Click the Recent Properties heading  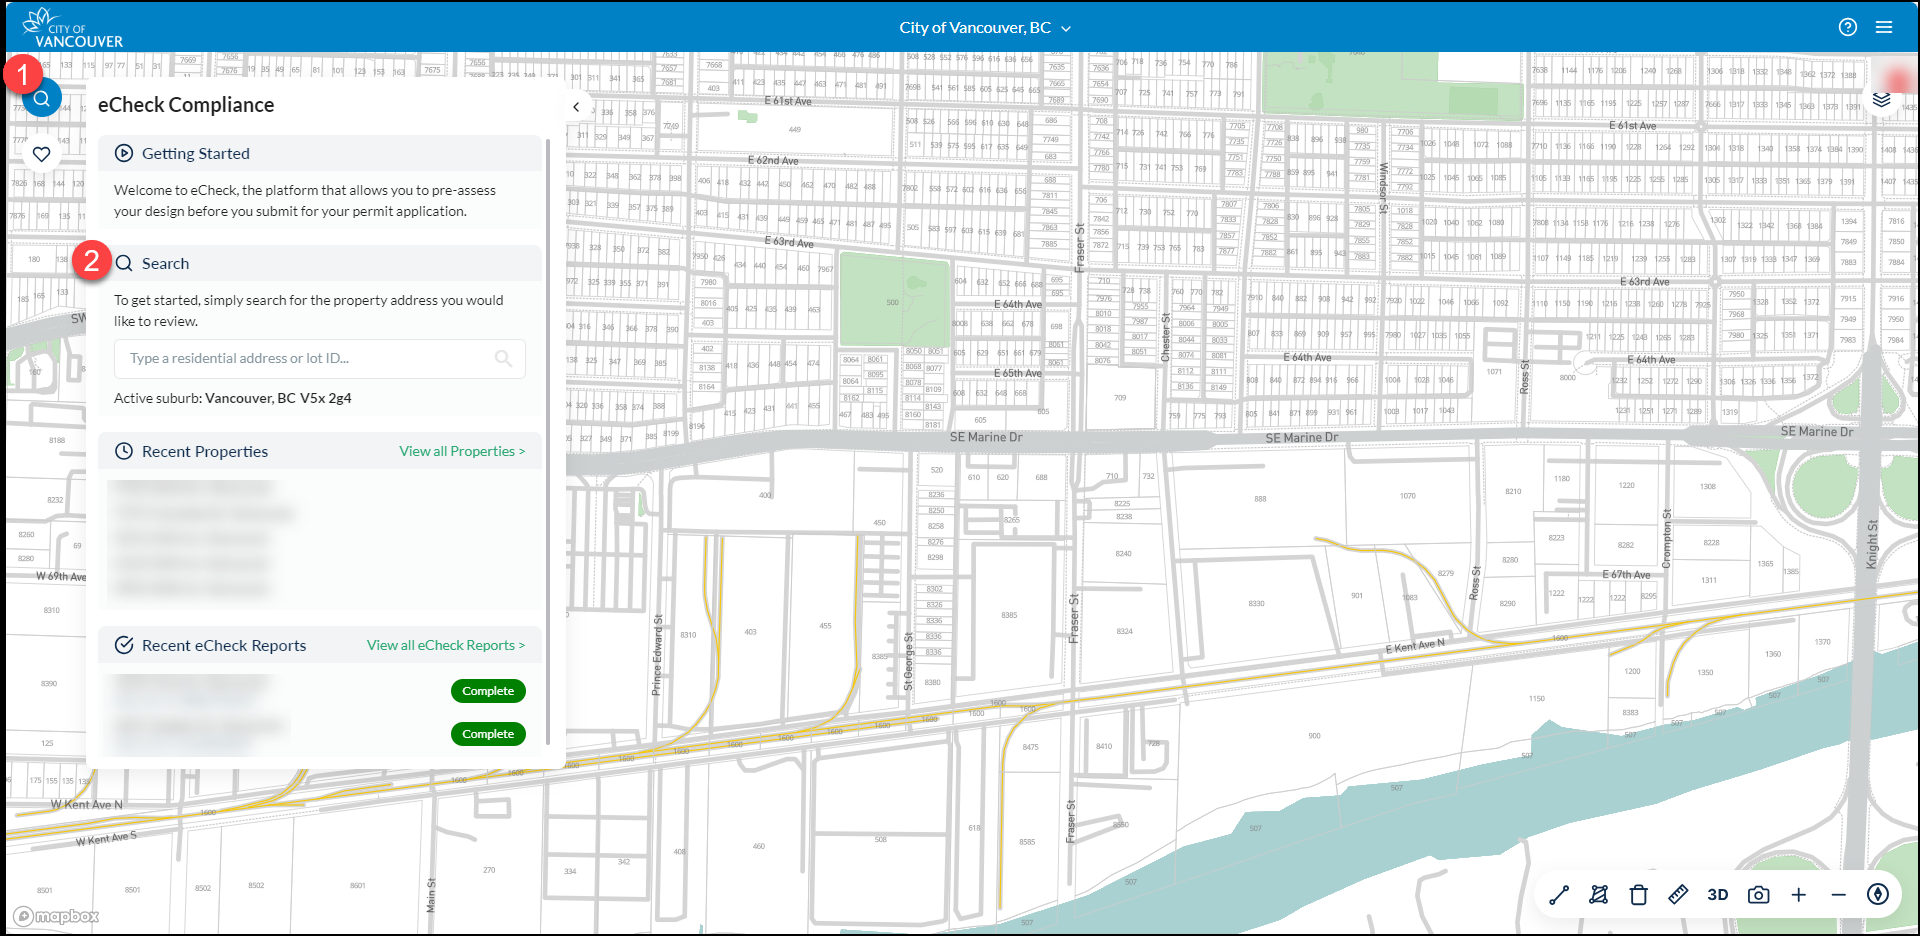[205, 451]
